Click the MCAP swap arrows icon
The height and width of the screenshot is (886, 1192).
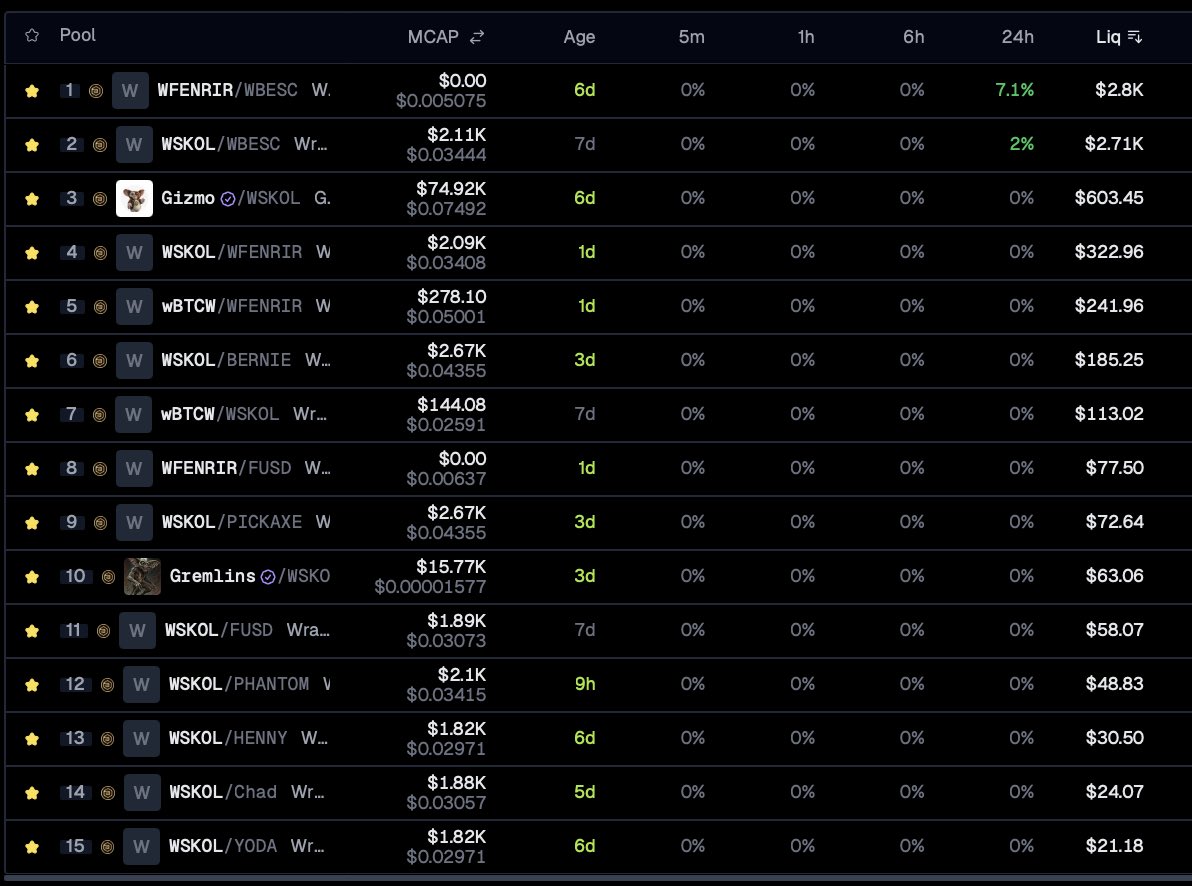coord(477,37)
